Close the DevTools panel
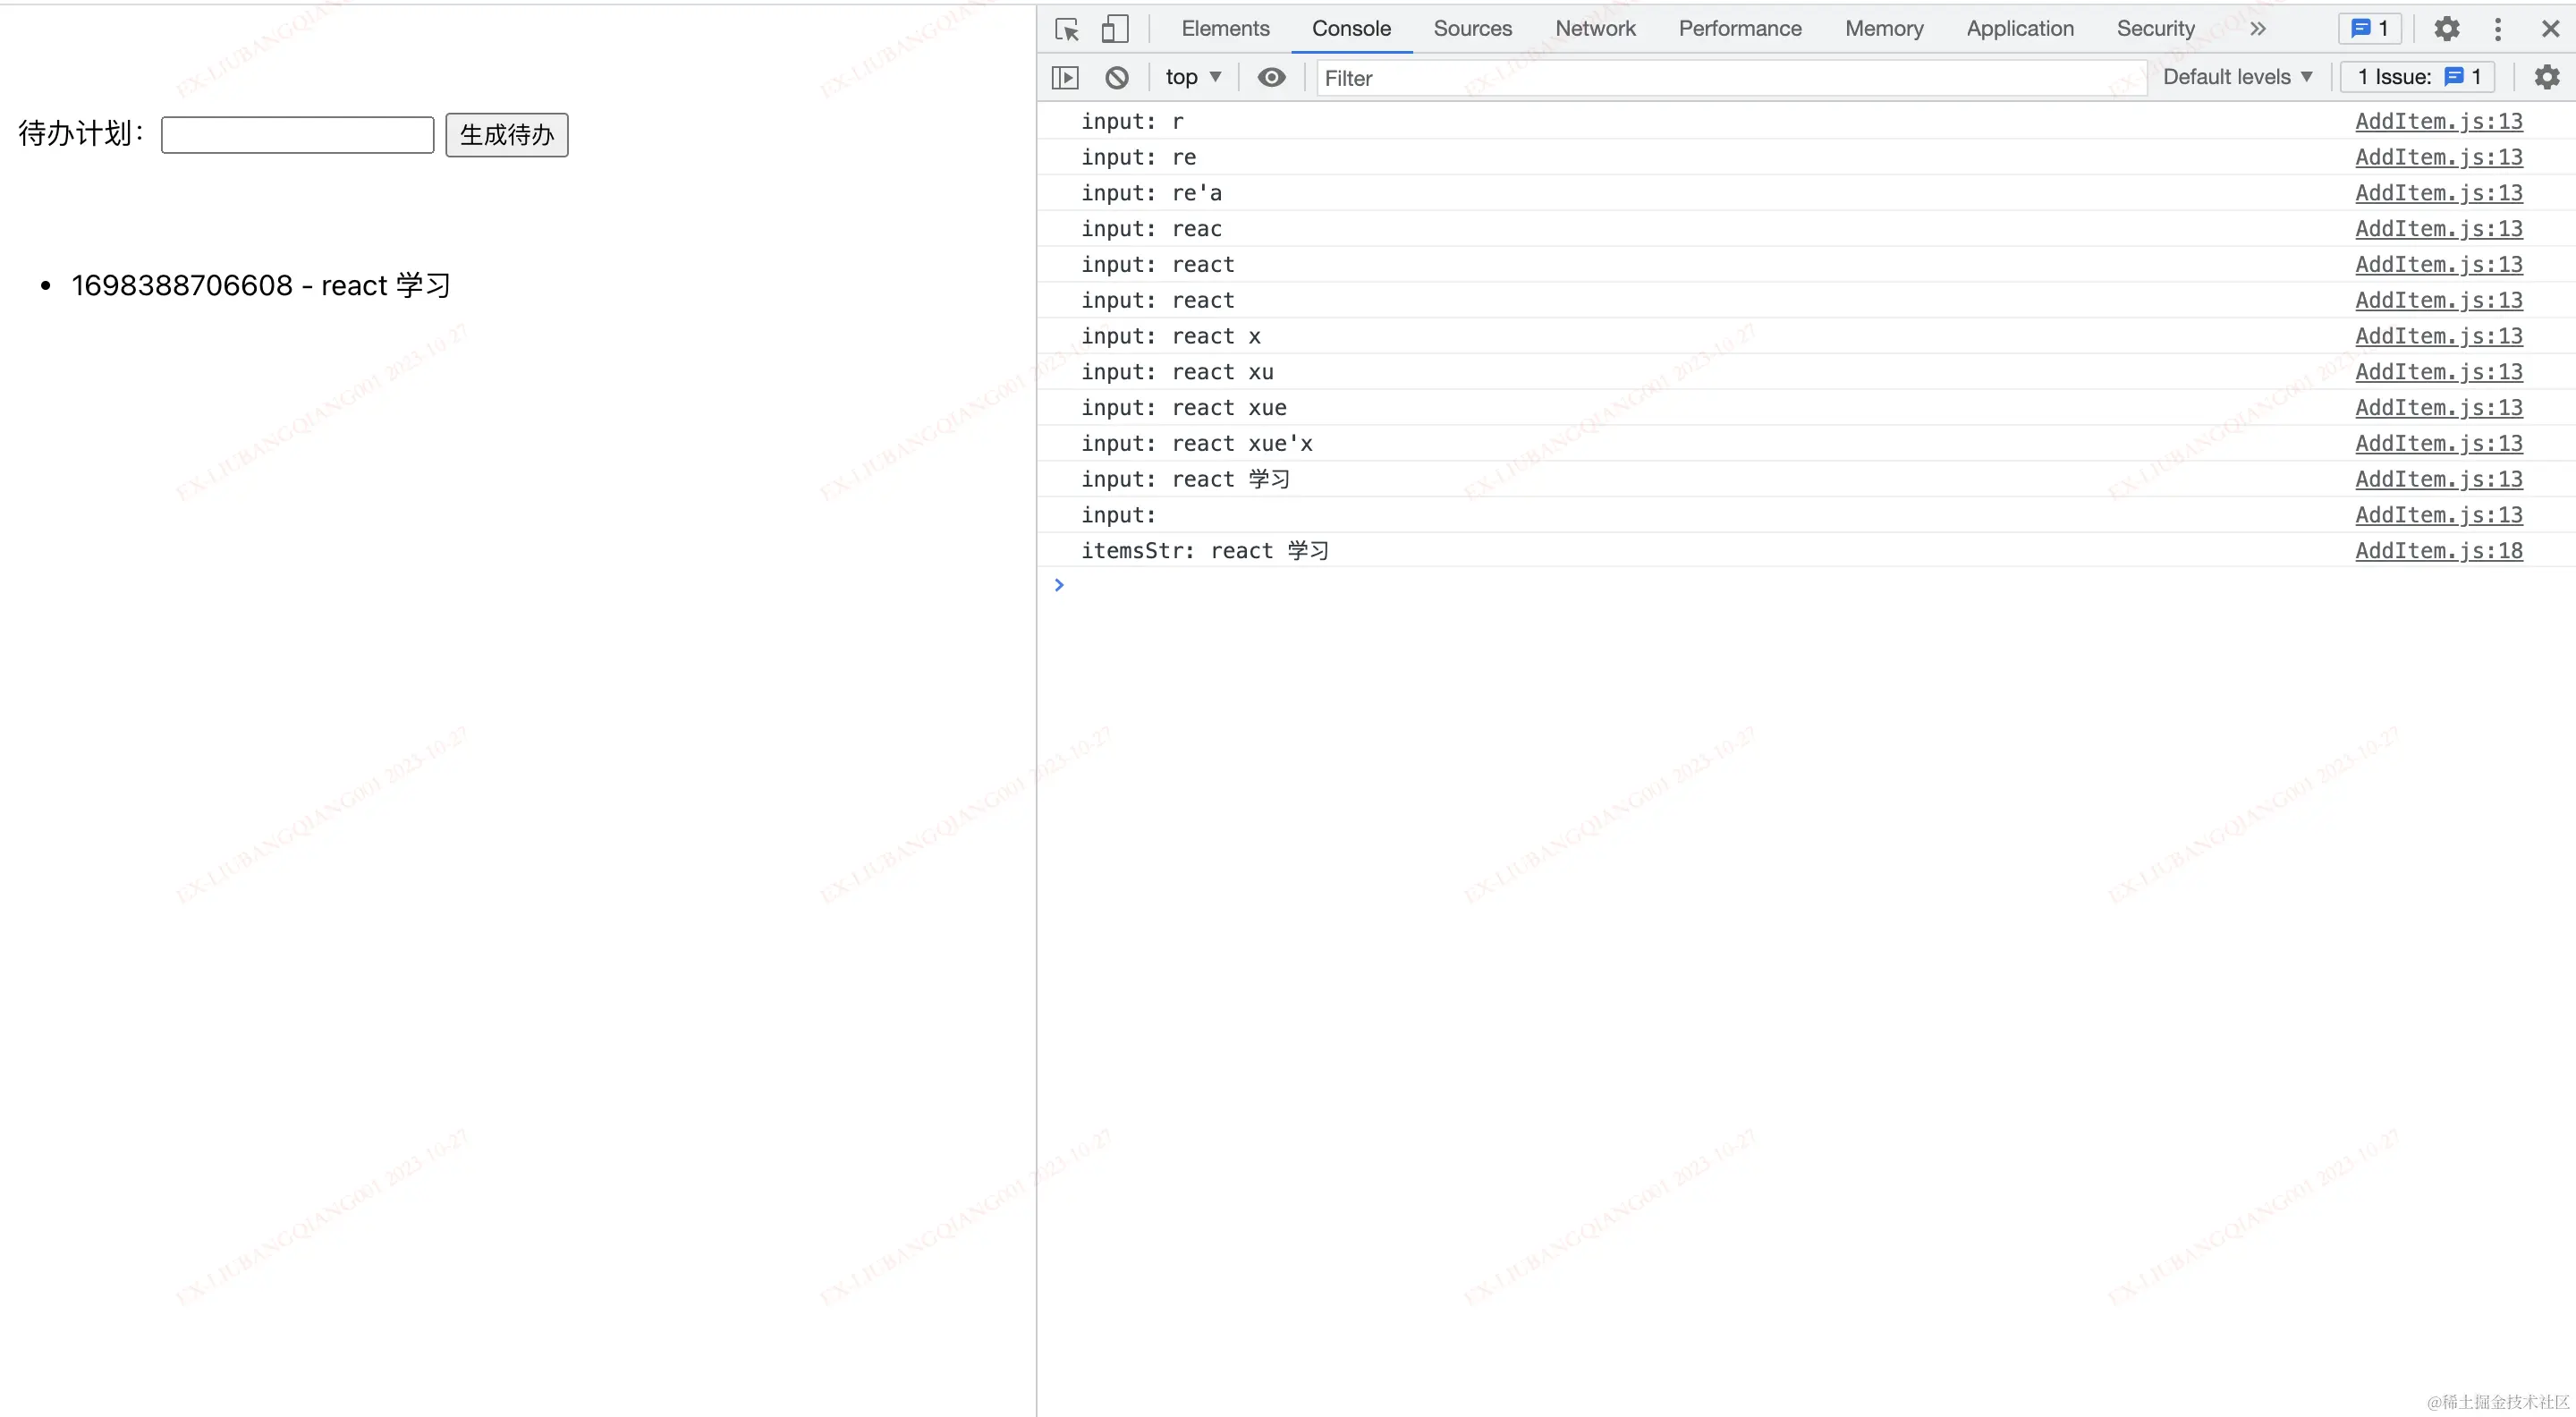2576x1417 pixels. 2549,29
